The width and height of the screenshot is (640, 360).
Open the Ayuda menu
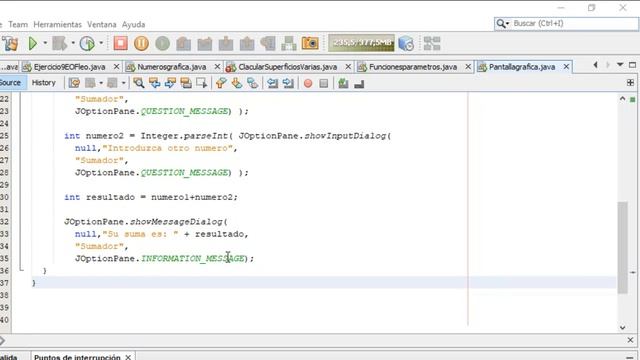[133, 24]
